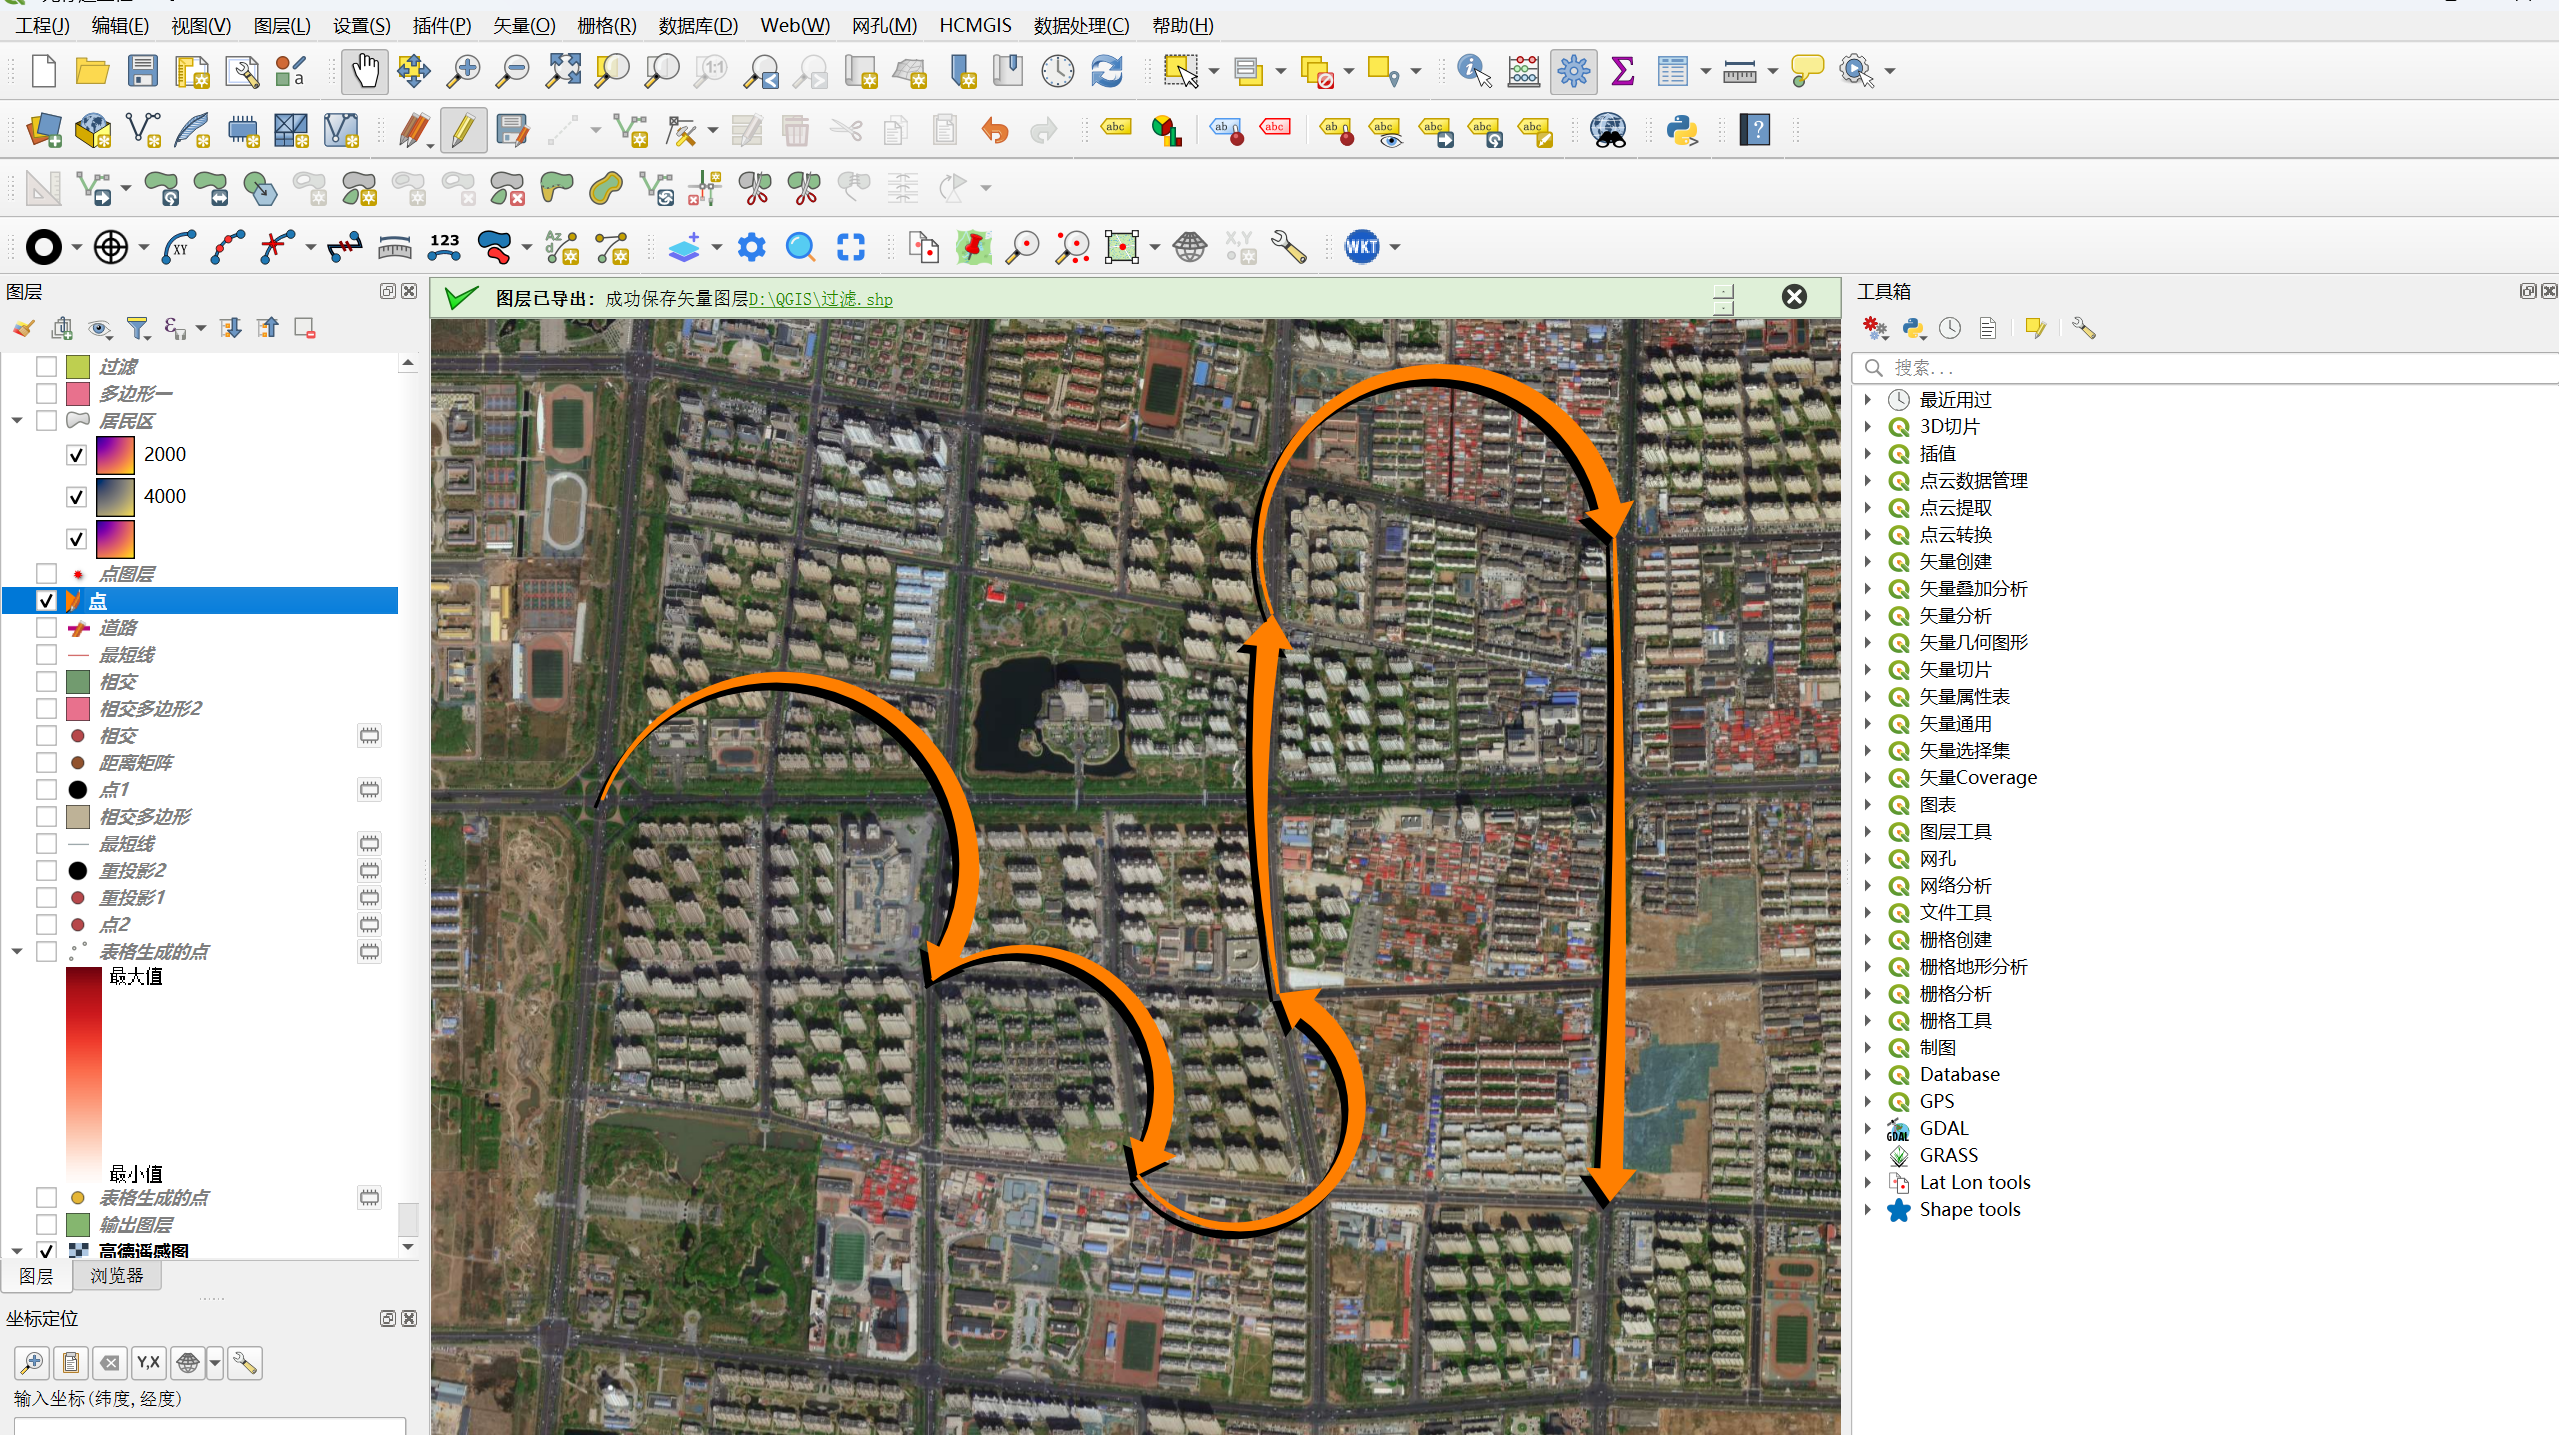Expand the 矢量分析 toolbox group
The image size is (2559, 1435).
click(x=1867, y=616)
